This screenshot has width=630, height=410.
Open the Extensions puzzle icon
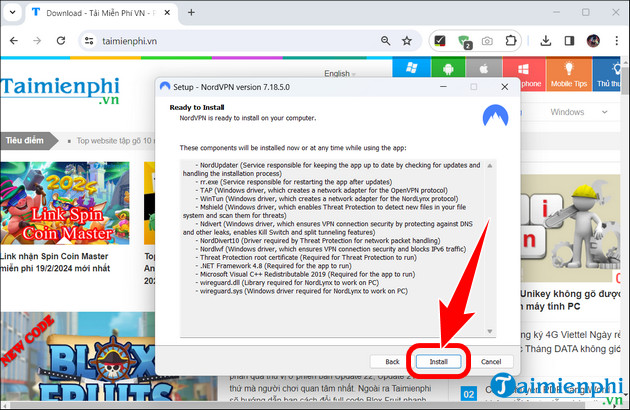click(511, 41)
